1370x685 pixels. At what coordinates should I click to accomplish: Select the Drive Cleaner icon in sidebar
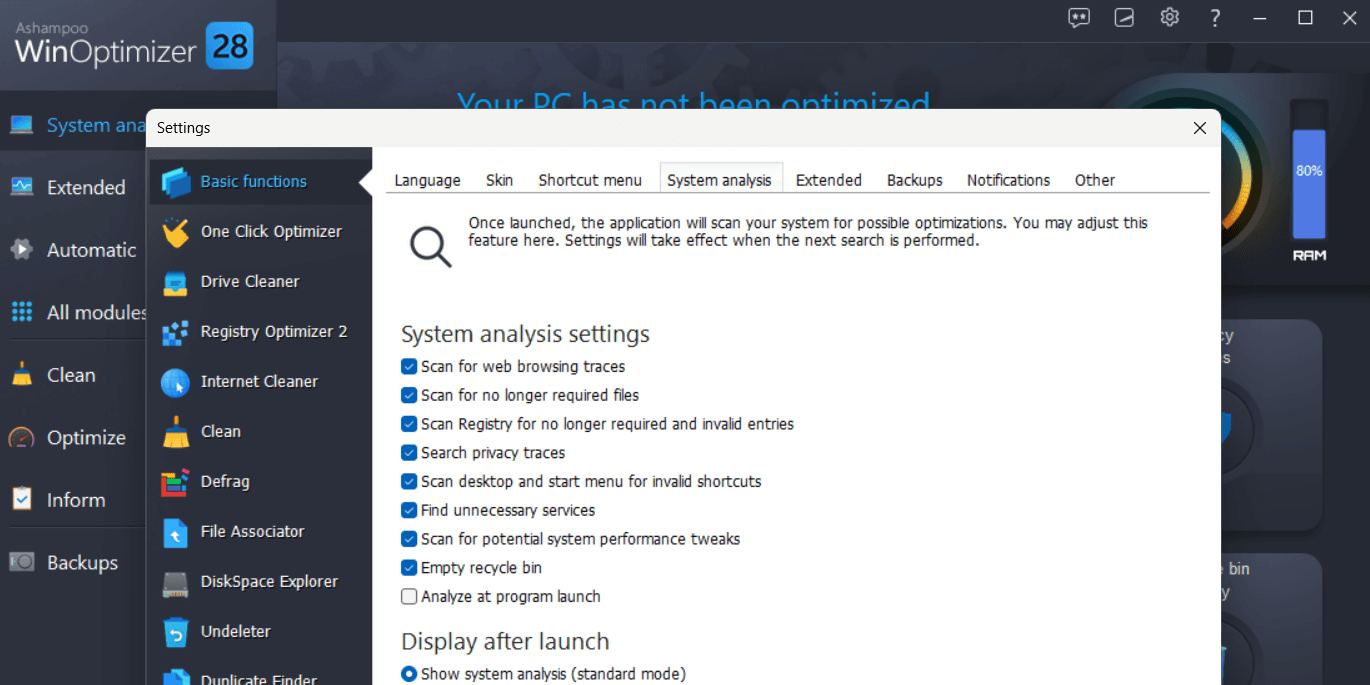(176, 282)
